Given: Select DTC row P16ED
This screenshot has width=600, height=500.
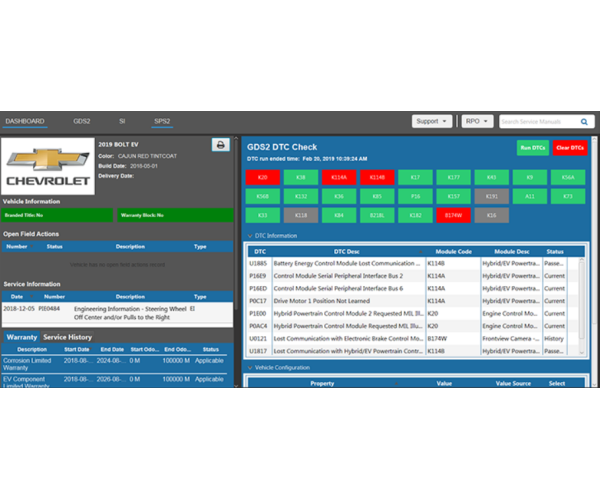Looking at the screenshot, I should coord(413,288).
